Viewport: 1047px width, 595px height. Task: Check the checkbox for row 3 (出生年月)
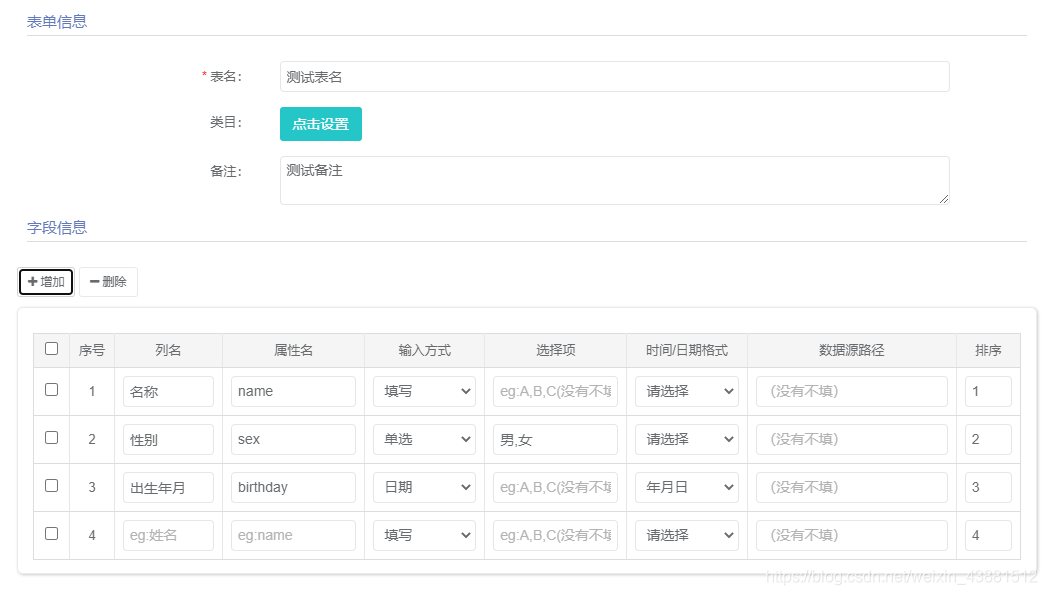click(51, 487)
